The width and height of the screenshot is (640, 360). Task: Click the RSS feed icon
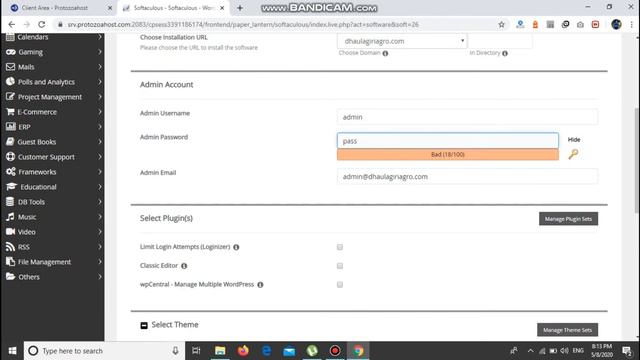(10, 247)
